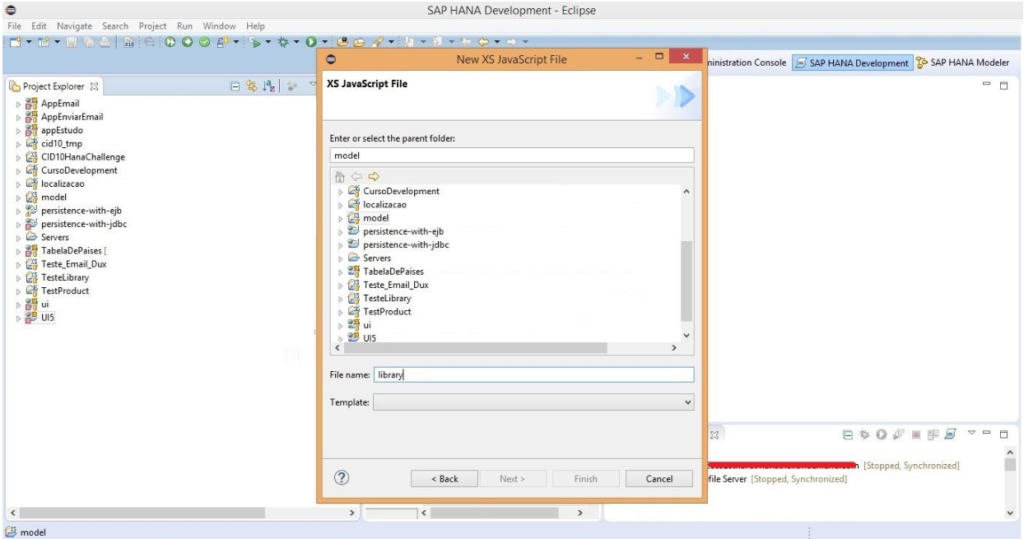Screen dimensions: 1024x539
Task: Expand the Servers folder in dialog tree
Action: (x=340, y=258)
